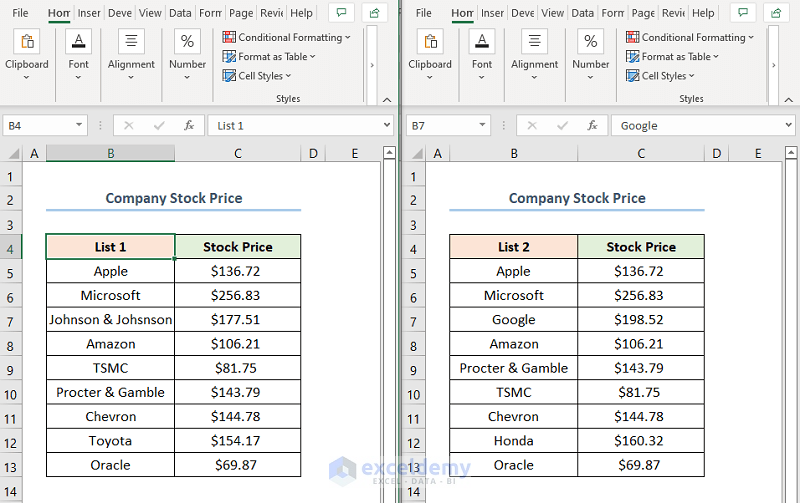Collapse the ribbon in left window
This screenshot has height=503, width=800.
point(387,99)
